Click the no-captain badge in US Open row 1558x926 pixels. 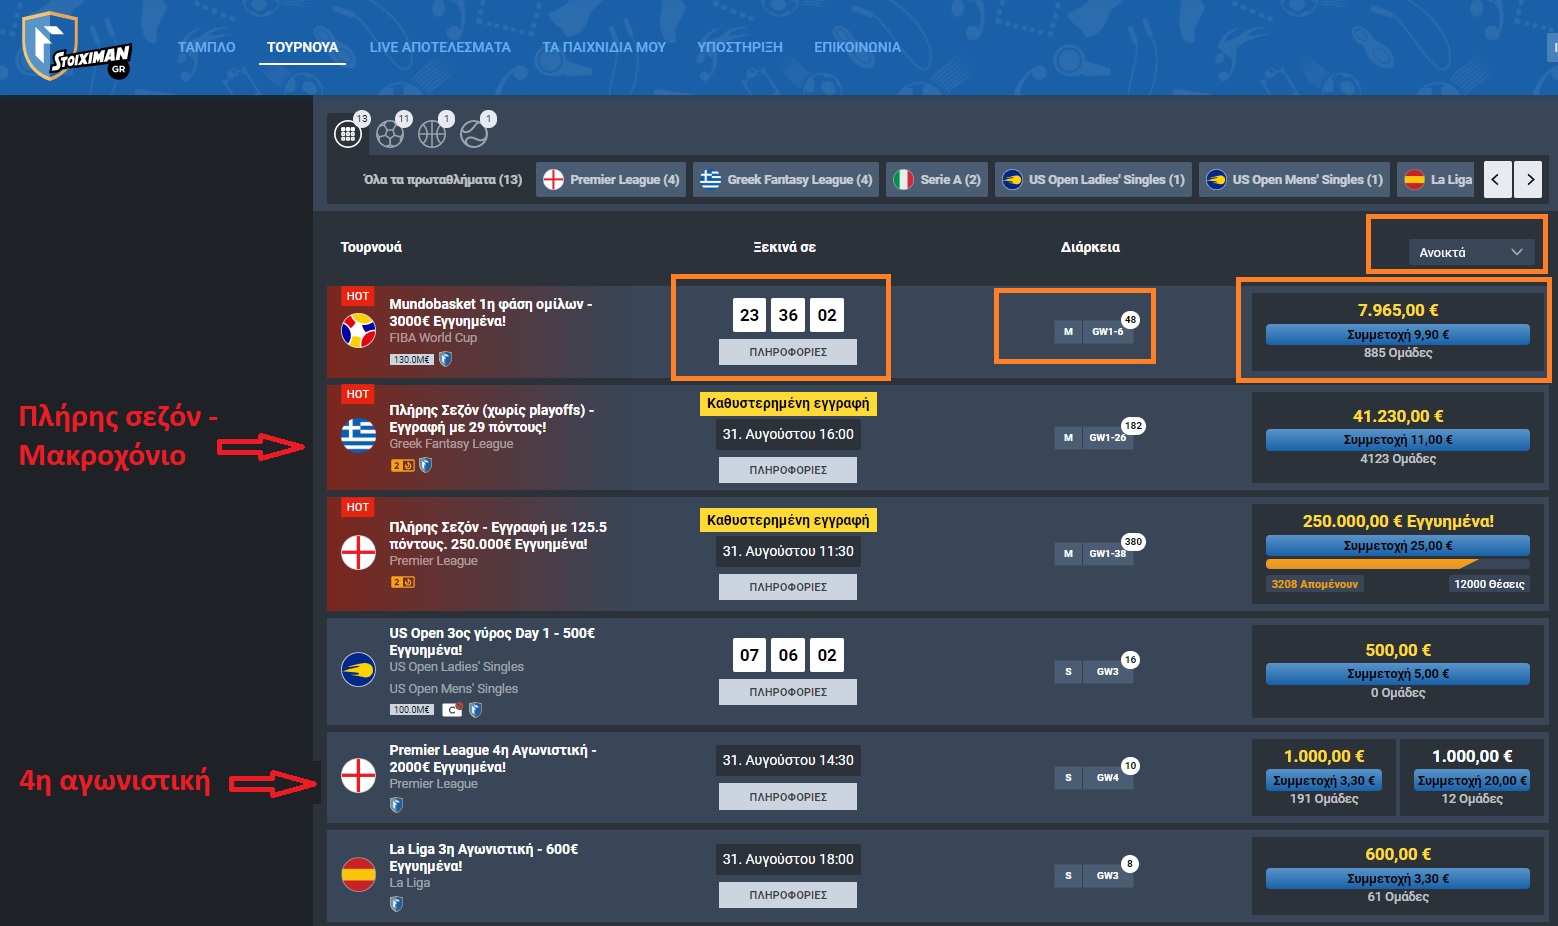click(452, 710)
